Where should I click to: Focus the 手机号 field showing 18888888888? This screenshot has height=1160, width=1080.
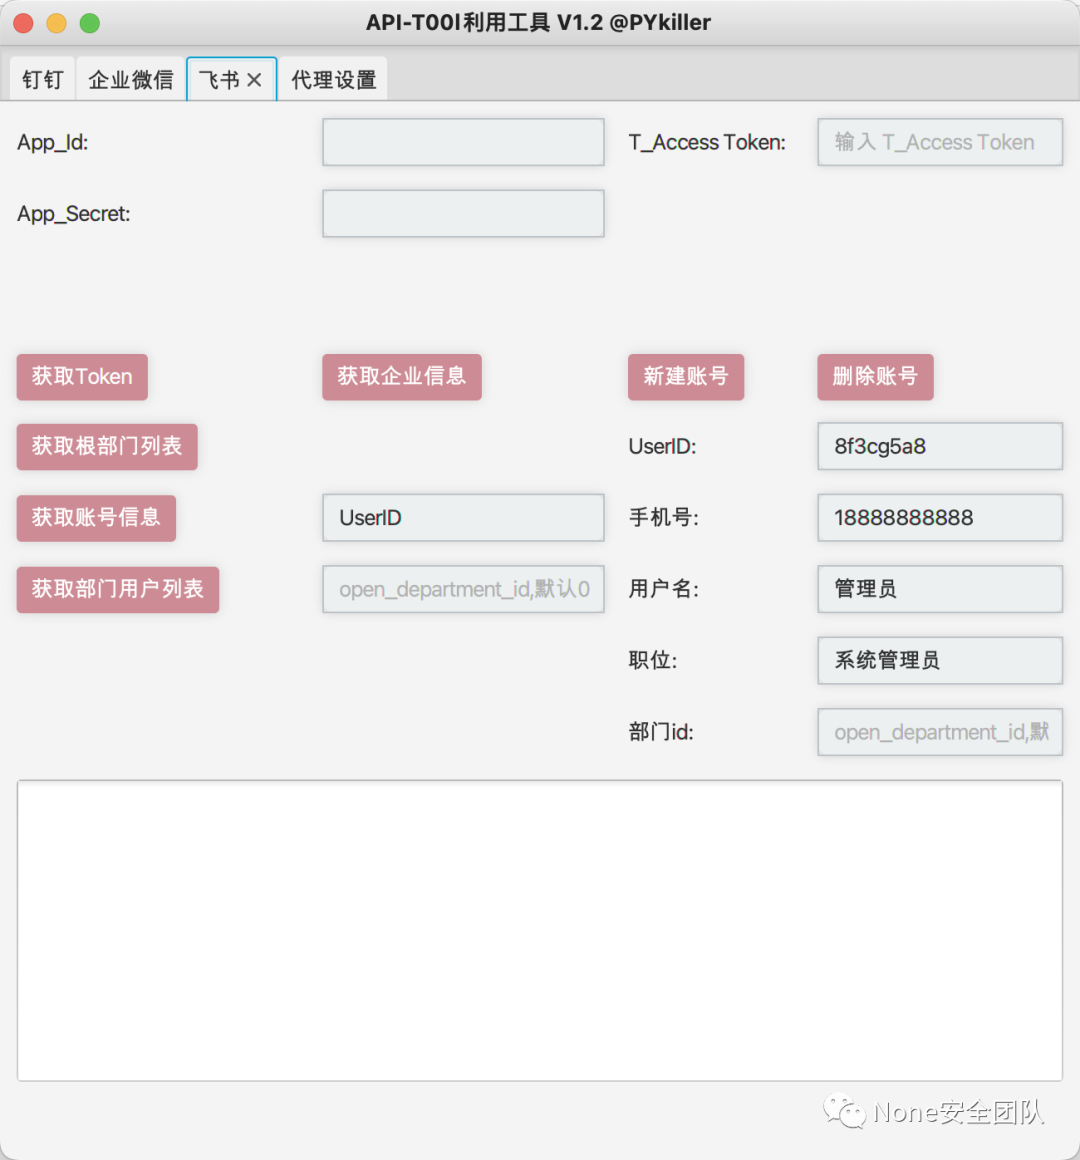(940, 518)
